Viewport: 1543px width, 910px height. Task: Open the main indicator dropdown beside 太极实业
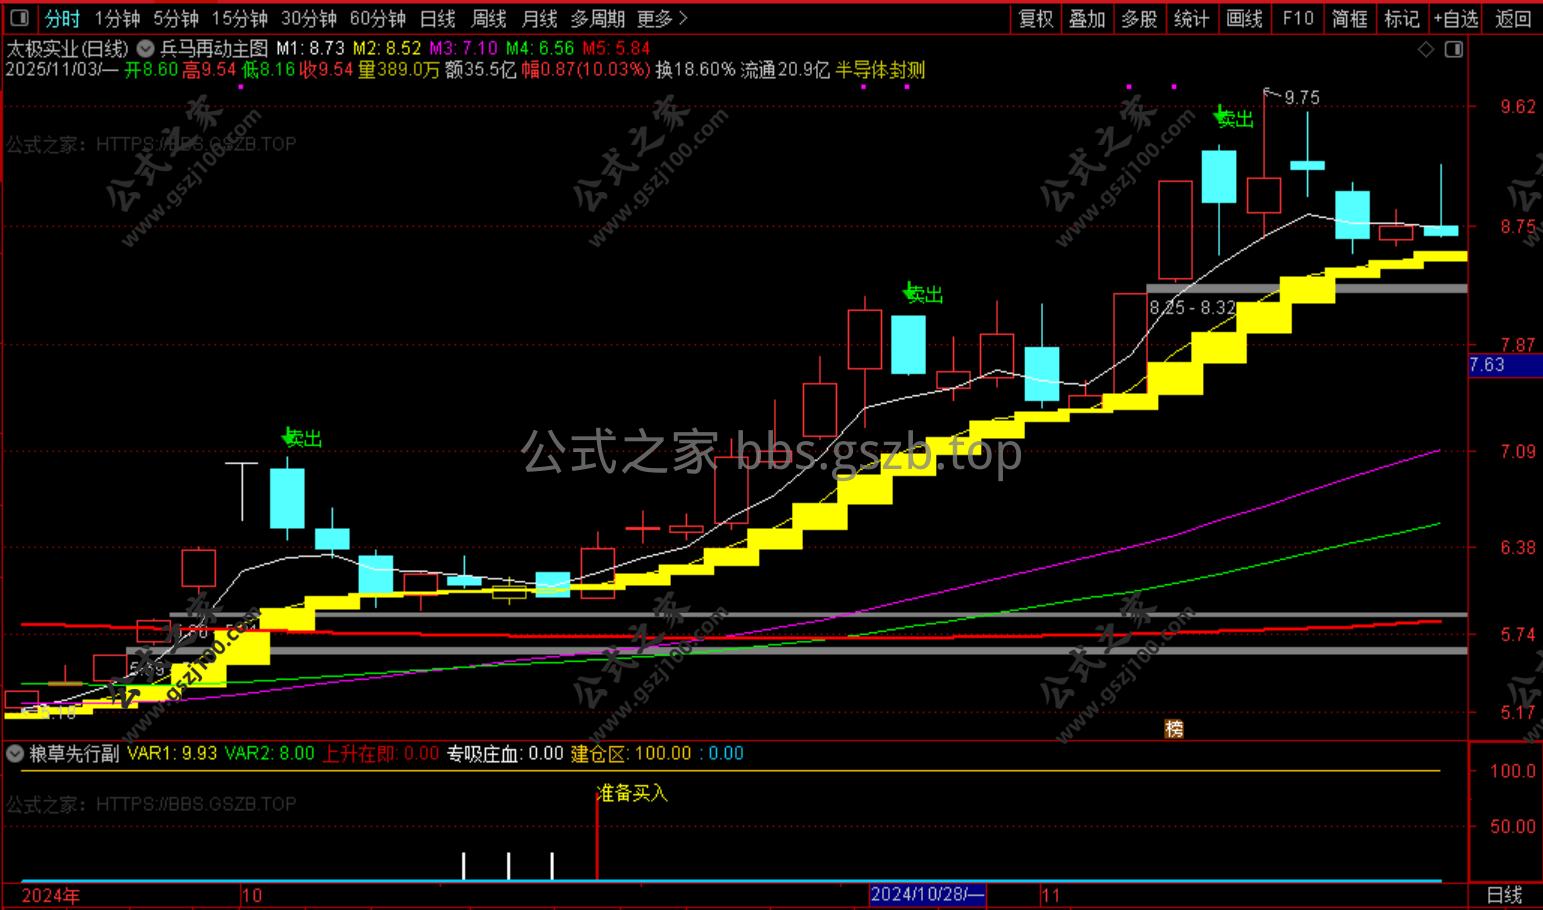pyautogui.click(x=145, y=48)
